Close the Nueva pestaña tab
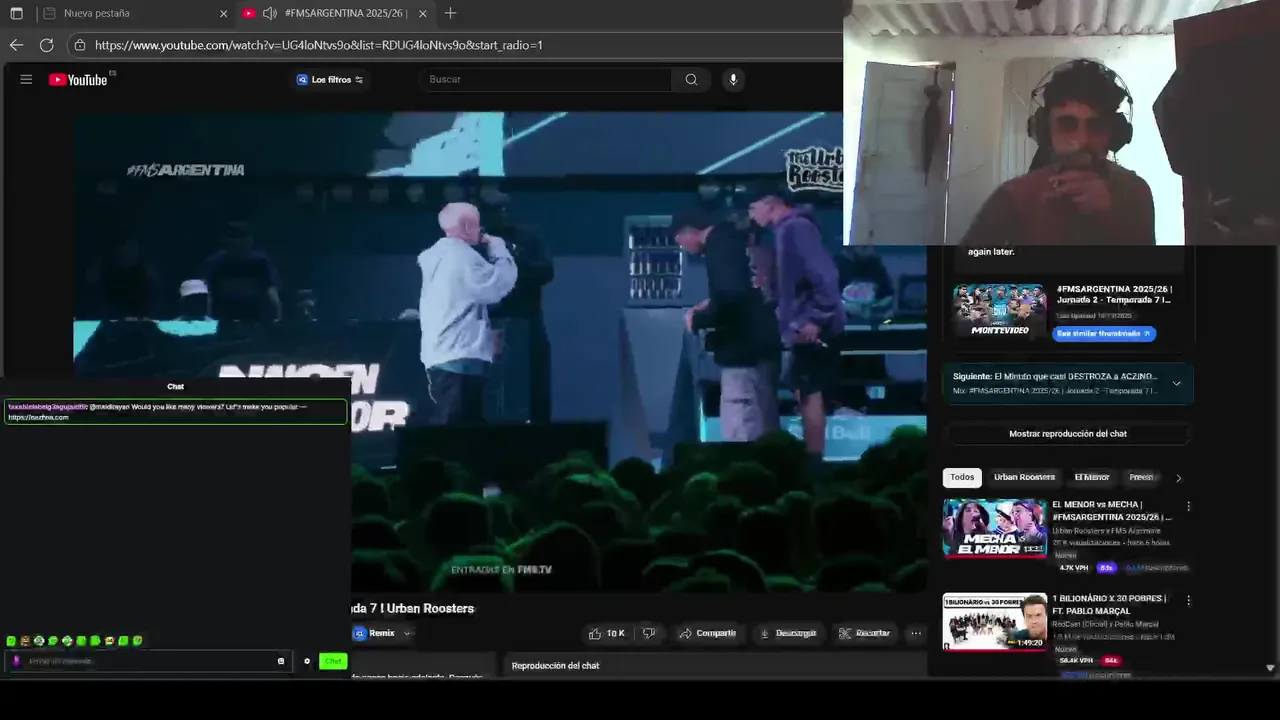 pyautogui.click(x=223, y=14)
